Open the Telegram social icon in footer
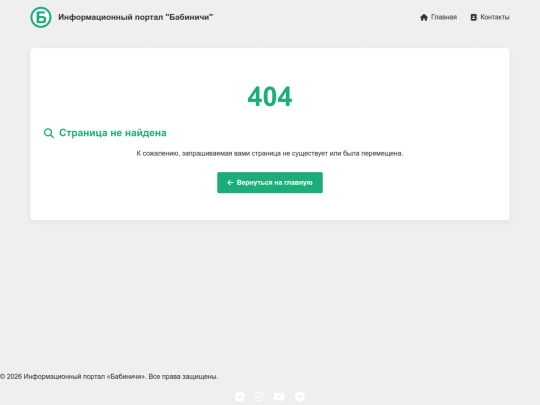Image resolution: width=540 pixels, height=405 pixels. (300, 397)
